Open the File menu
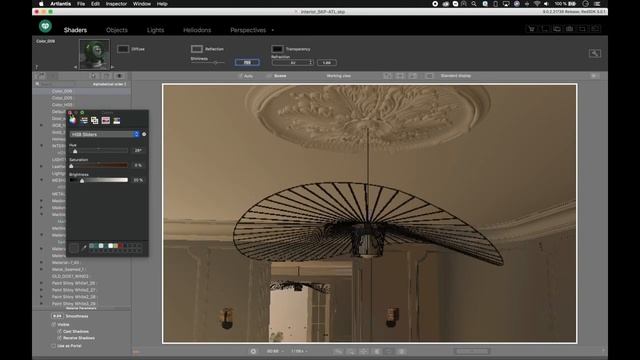Image resolution: width=640 pixels, height=360 pixels. [x=81, y=4]
